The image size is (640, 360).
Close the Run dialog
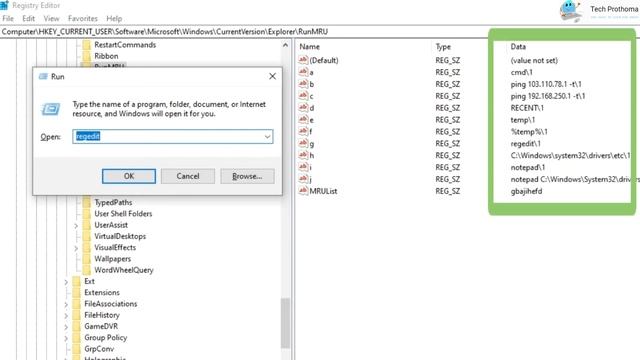pos(272,76)
